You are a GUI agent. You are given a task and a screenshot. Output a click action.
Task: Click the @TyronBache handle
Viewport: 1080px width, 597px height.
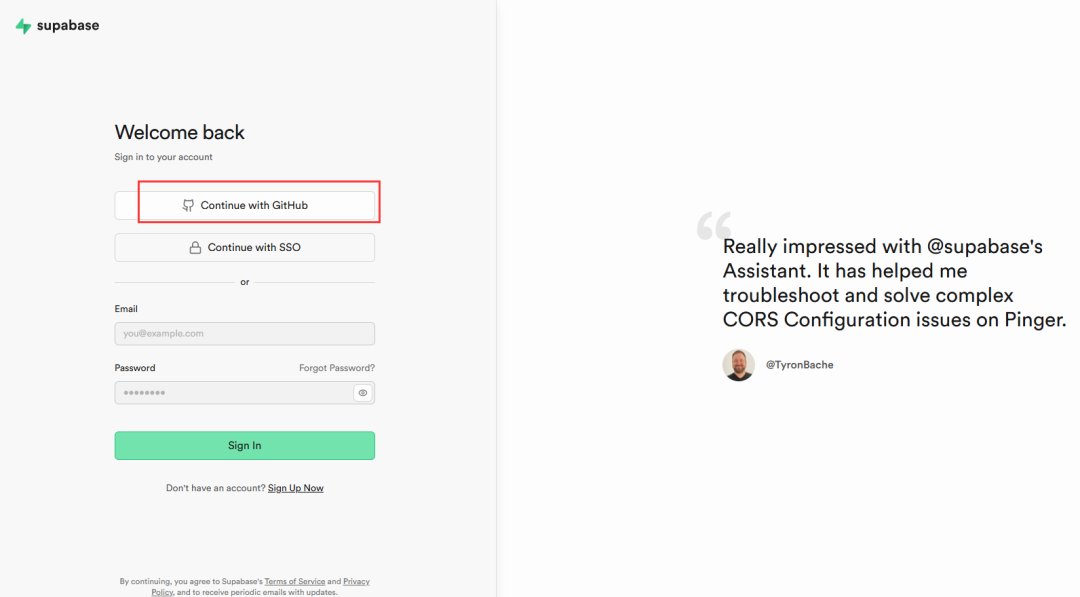(799, 365)
